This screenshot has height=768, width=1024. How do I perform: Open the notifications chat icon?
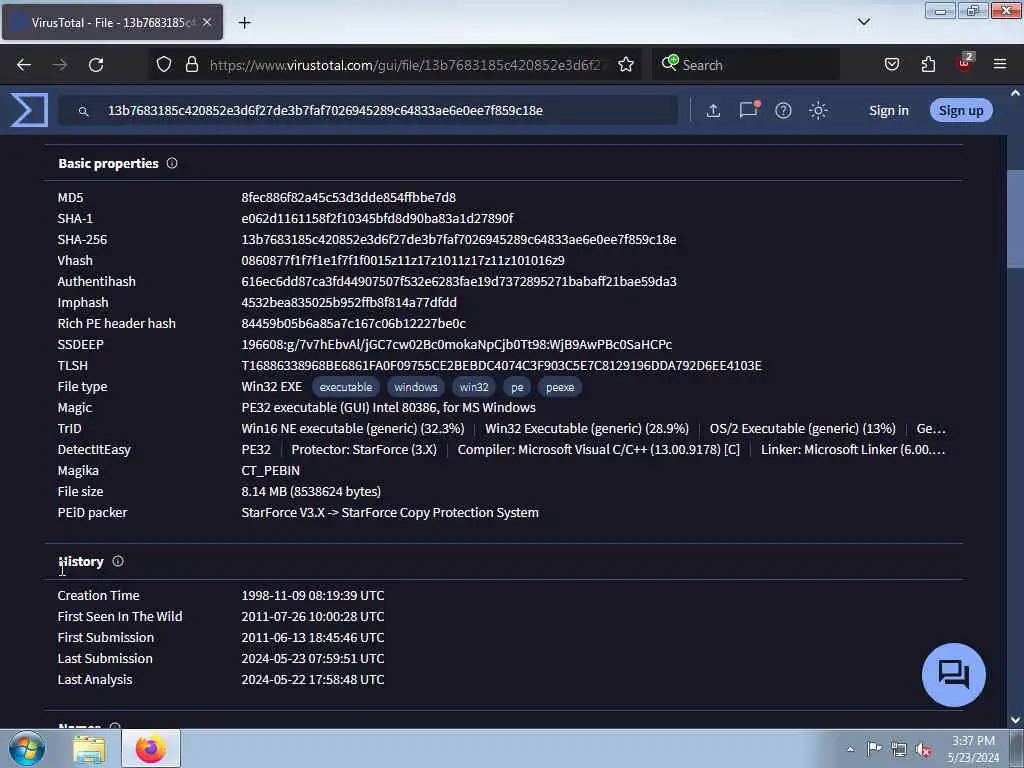(749, 110)
